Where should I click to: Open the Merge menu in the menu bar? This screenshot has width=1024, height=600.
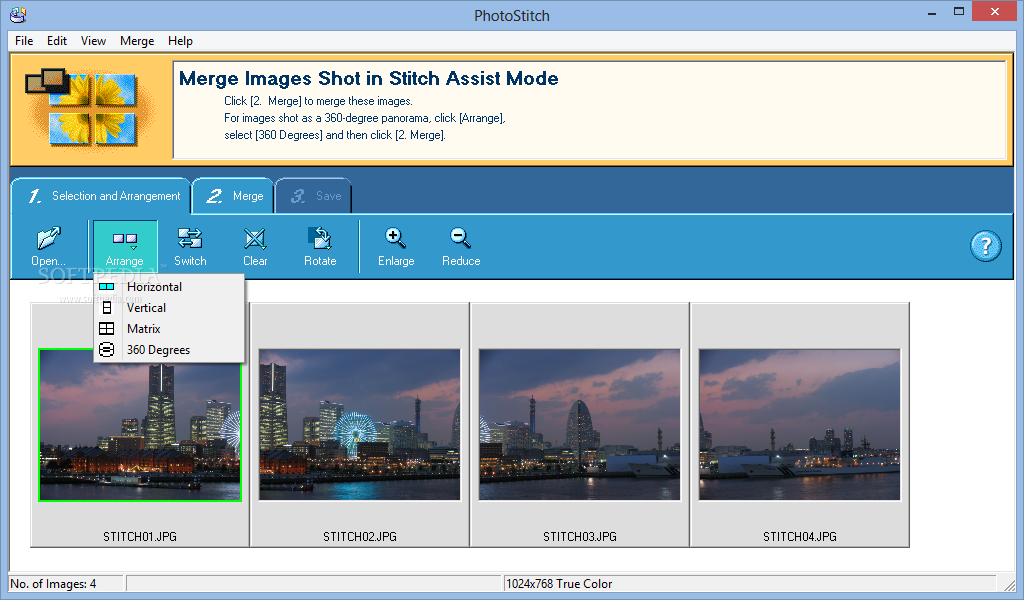coord(137,40)
